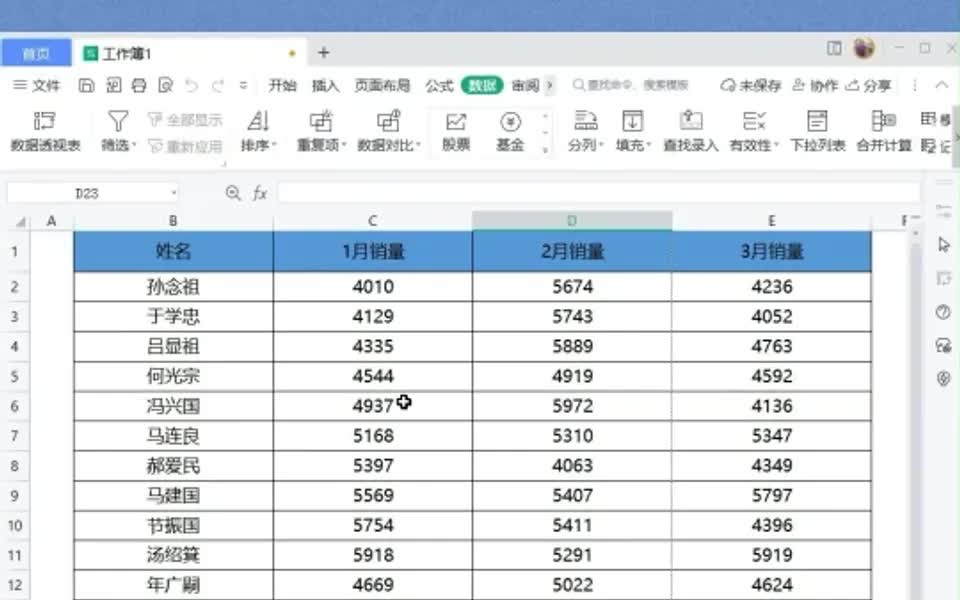Open the 数据透视表 pivot table tool
The image size is (960, 600).
(x=46, y=132)
